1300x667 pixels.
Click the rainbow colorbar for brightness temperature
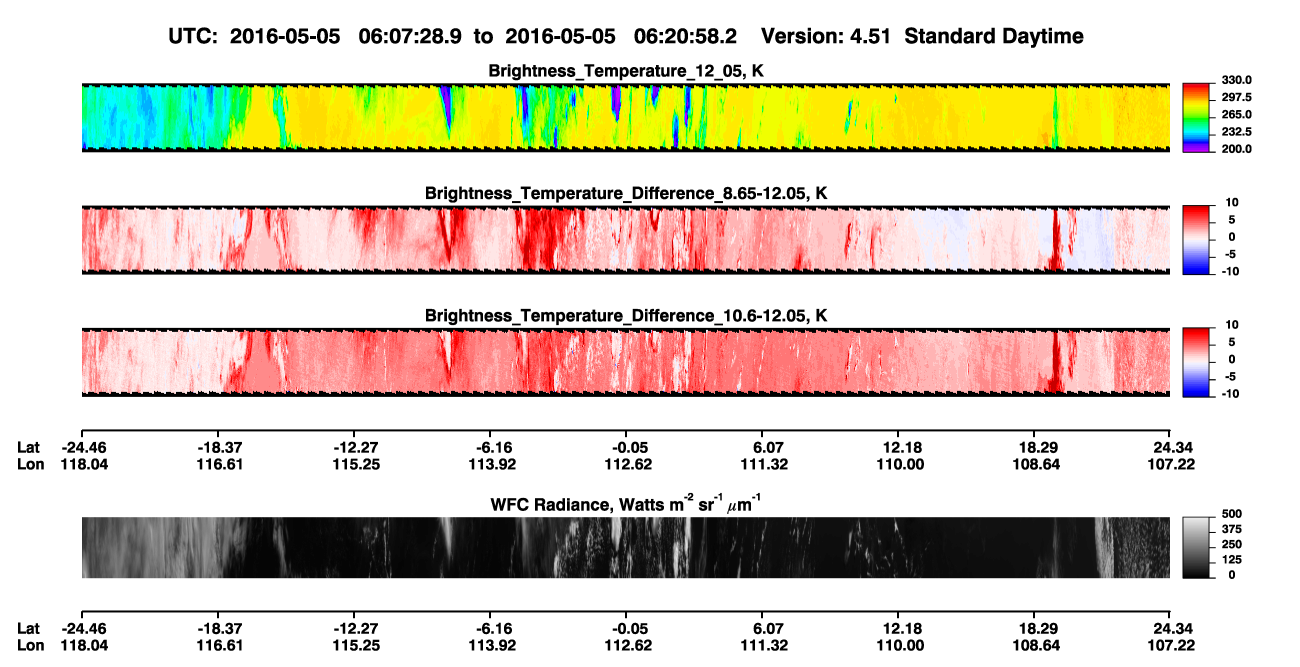[1198, 117]
